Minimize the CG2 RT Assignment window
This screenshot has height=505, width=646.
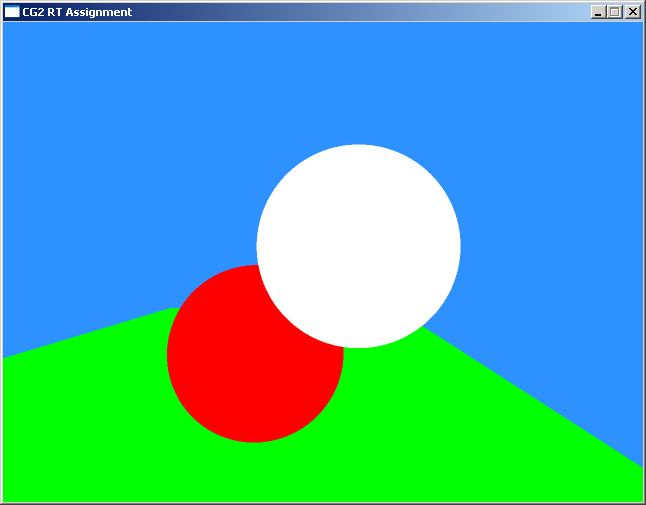coord(598,12)
